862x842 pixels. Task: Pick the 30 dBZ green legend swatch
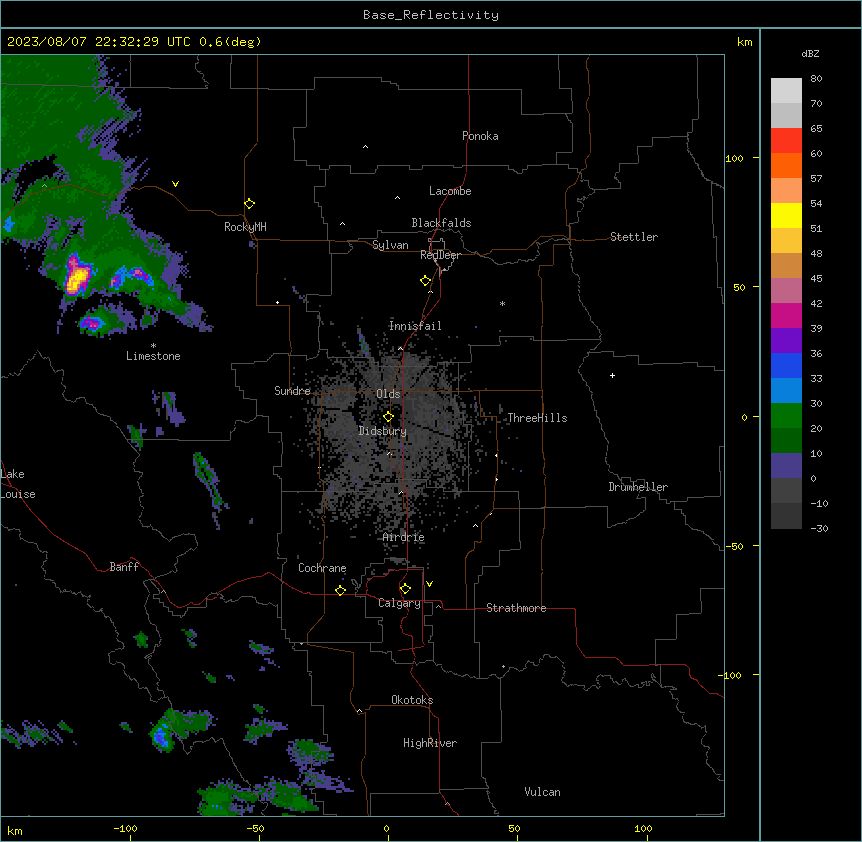click(x=786, y=416)
